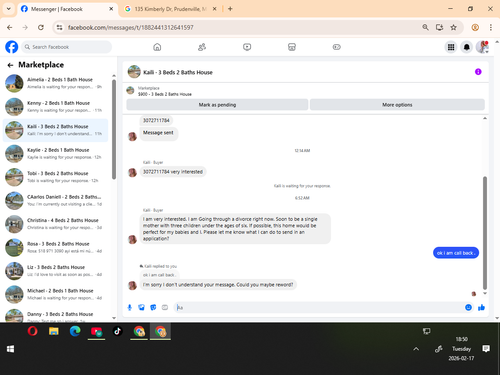Open Liz - 3 Beds 2 Baths House chat

pyautogui.click(x=56, y=271)
